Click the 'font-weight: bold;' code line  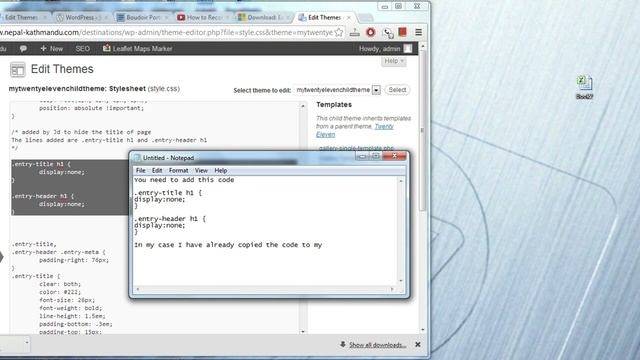(x=71, y=308)
